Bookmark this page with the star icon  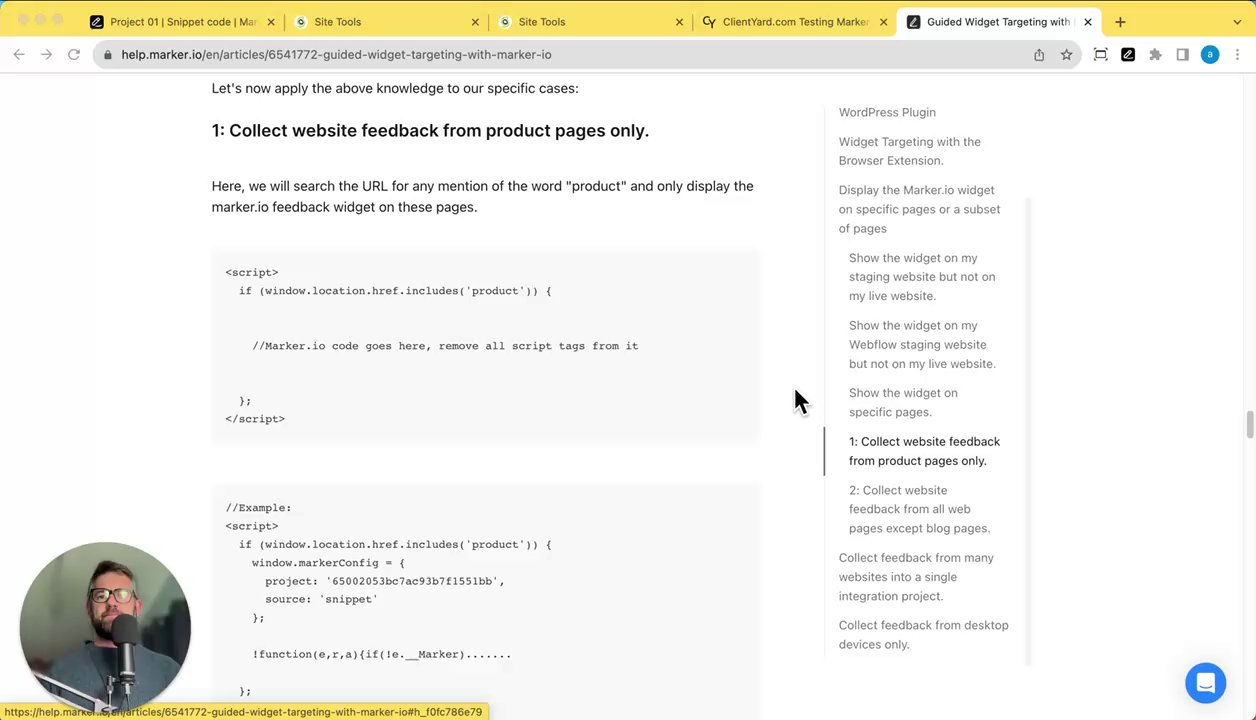1066,55
